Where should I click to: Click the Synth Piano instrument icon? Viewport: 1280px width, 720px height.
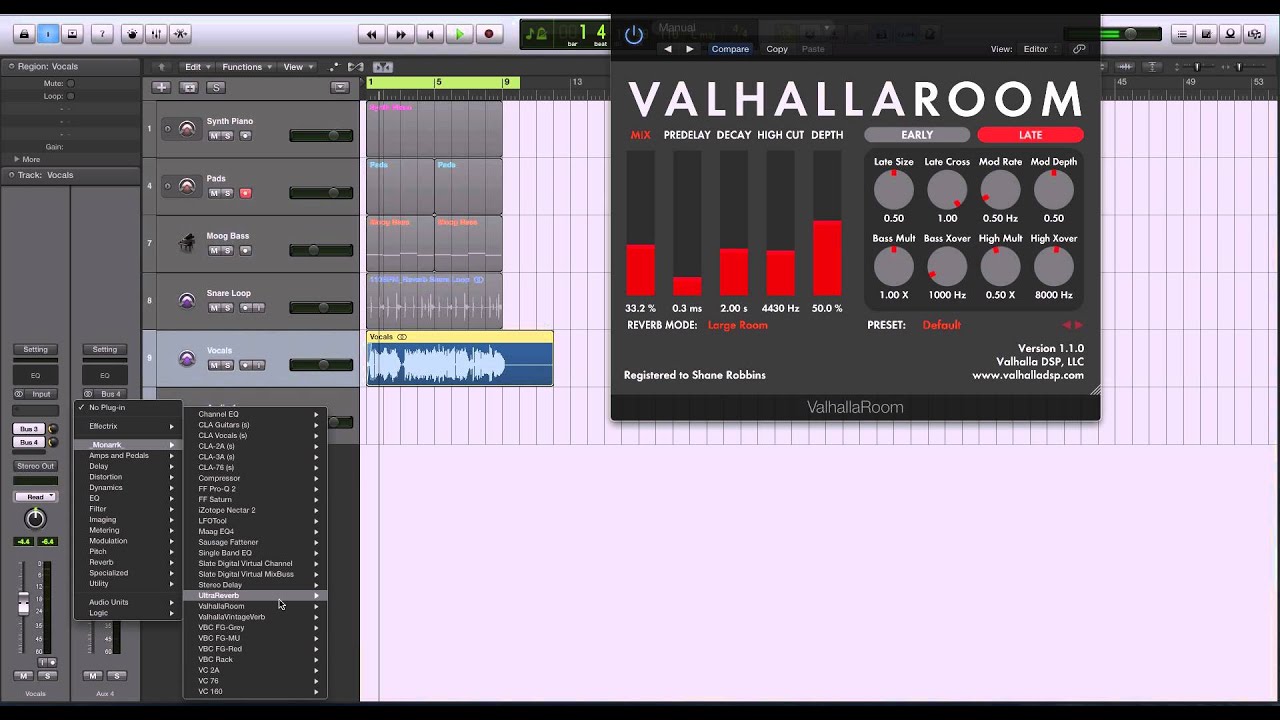click(x=187, y=128)
